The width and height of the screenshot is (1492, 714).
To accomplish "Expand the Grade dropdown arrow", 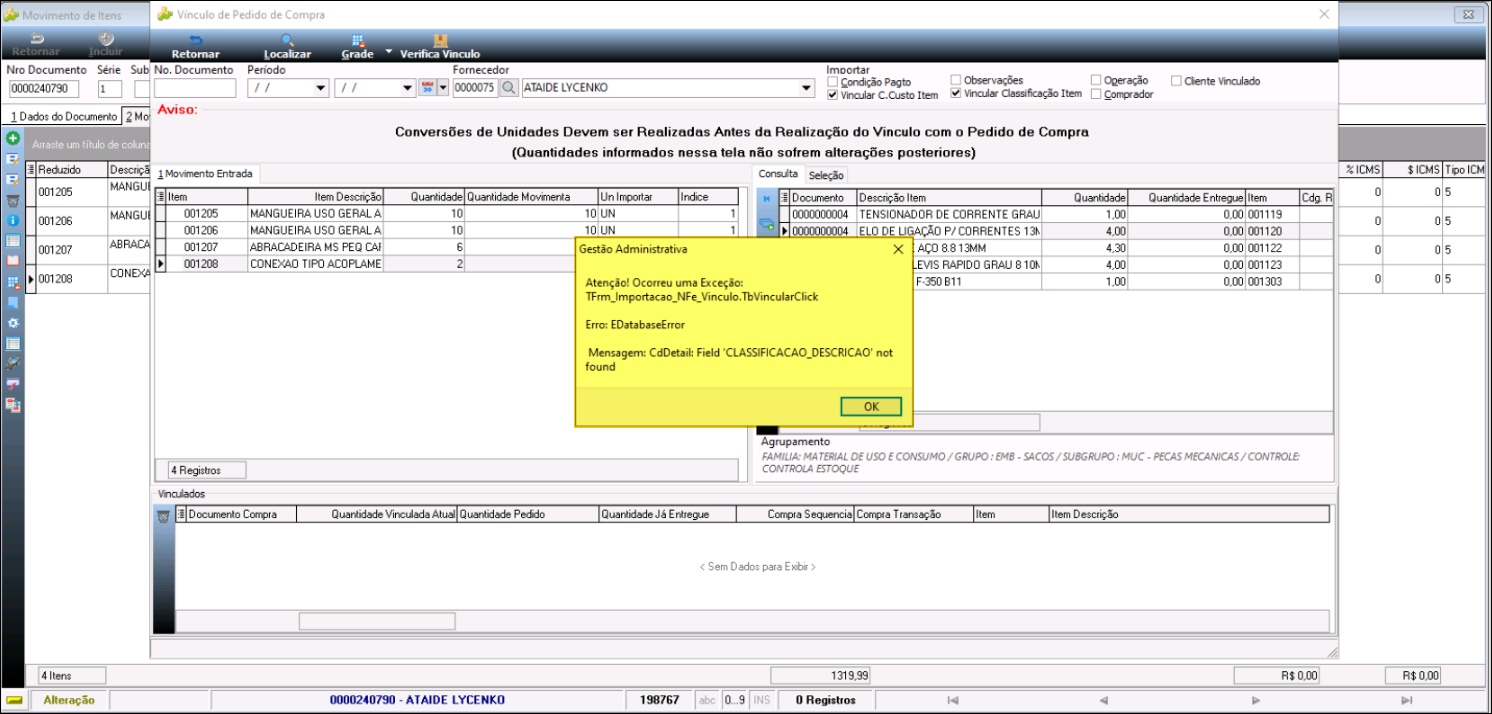I will (x=388, y=49).
